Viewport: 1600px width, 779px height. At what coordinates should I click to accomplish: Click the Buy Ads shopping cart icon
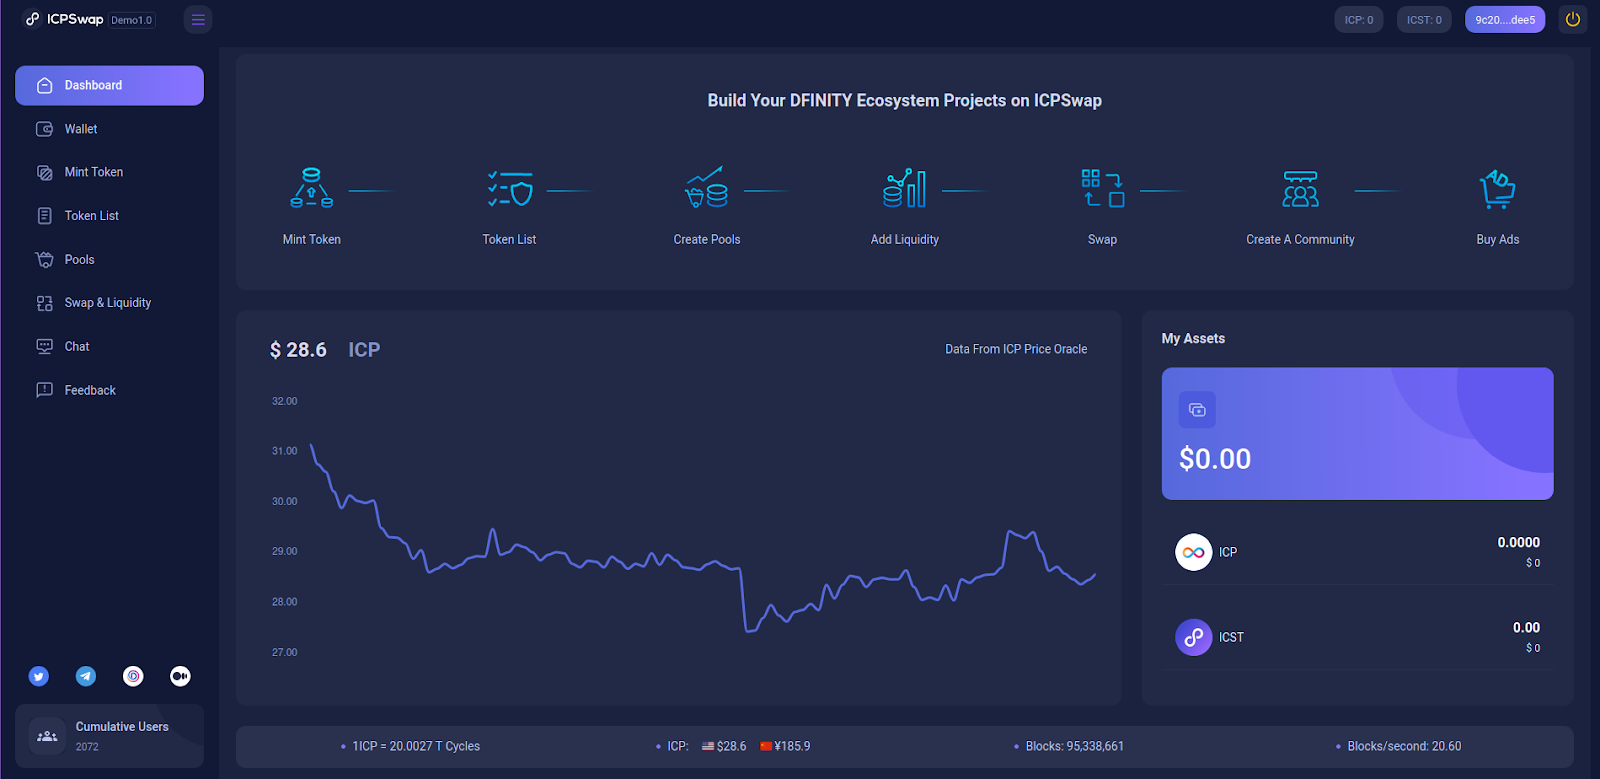click(x=1498, y=189)
